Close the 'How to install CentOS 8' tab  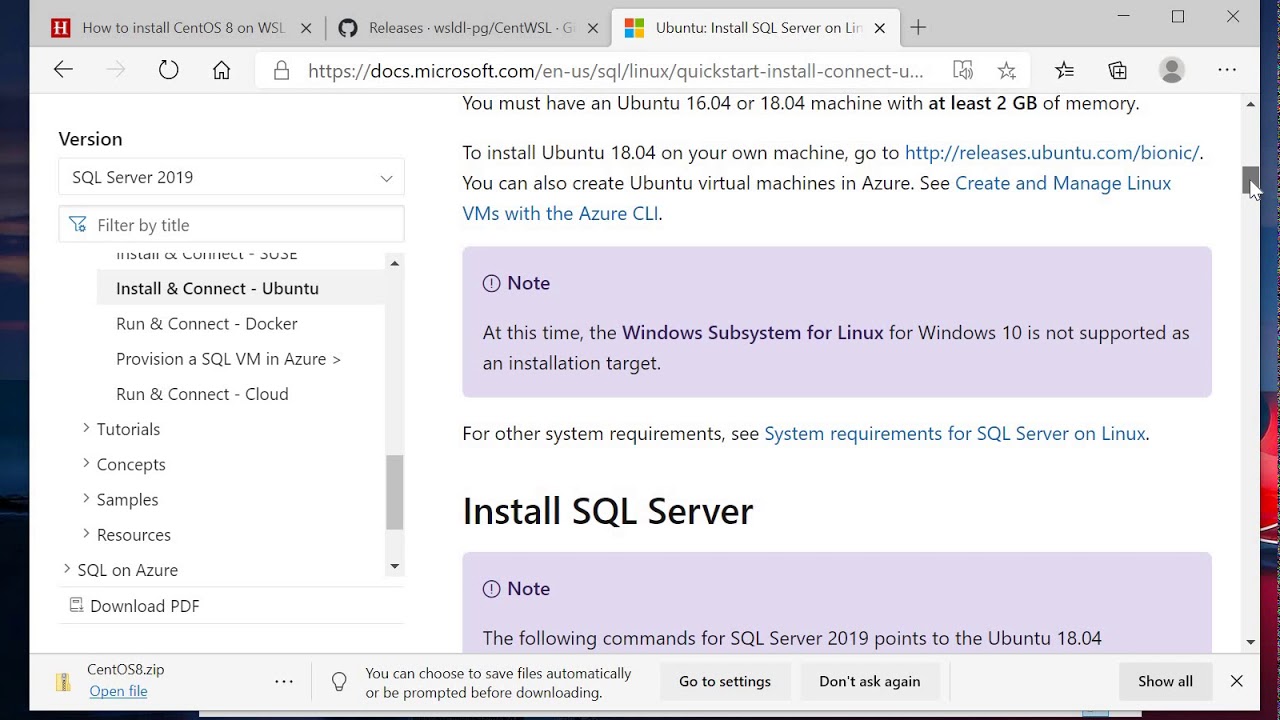point(306,28)
